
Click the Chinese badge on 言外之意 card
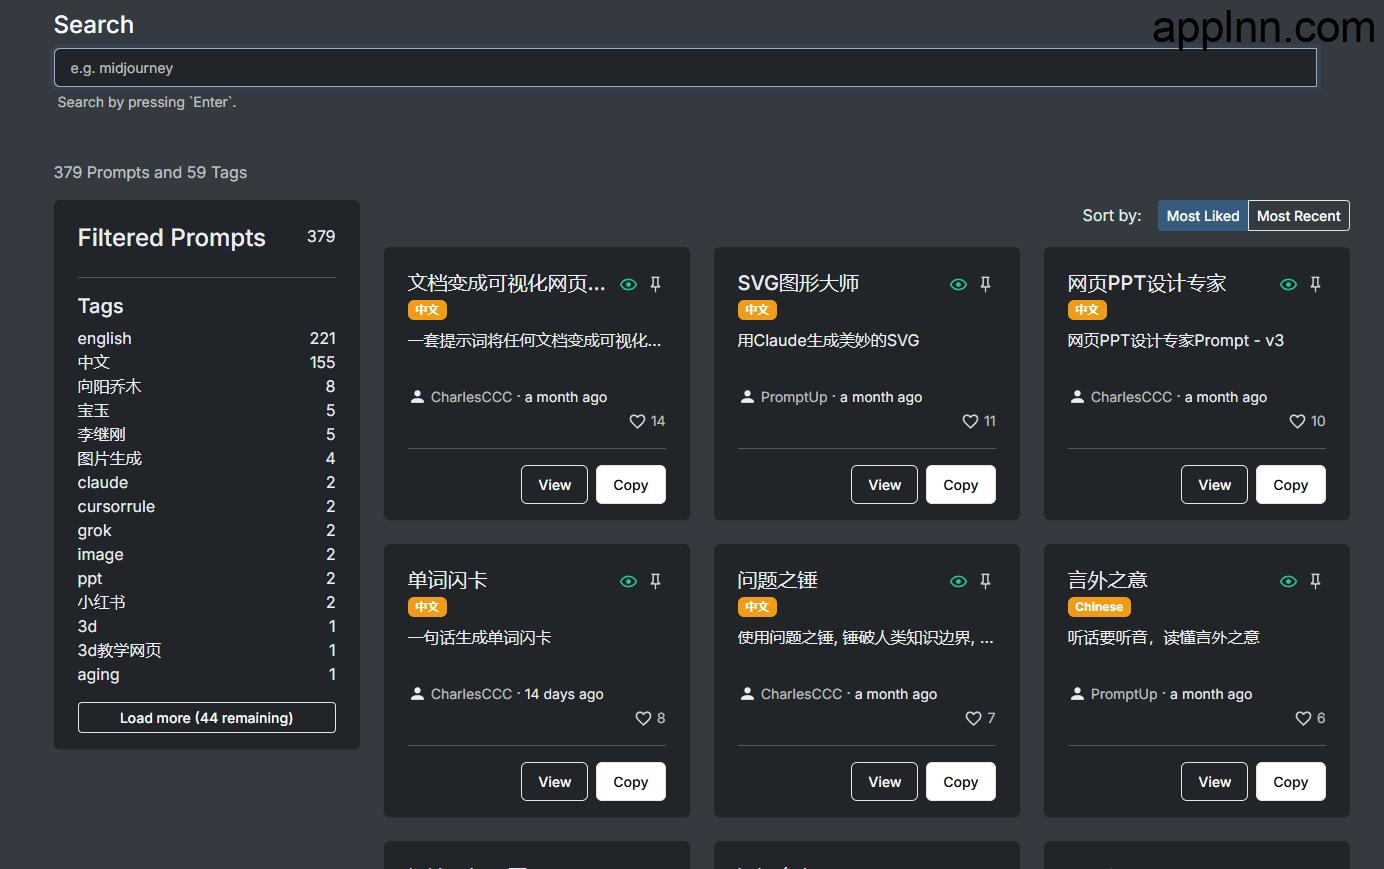(1099, 607)
